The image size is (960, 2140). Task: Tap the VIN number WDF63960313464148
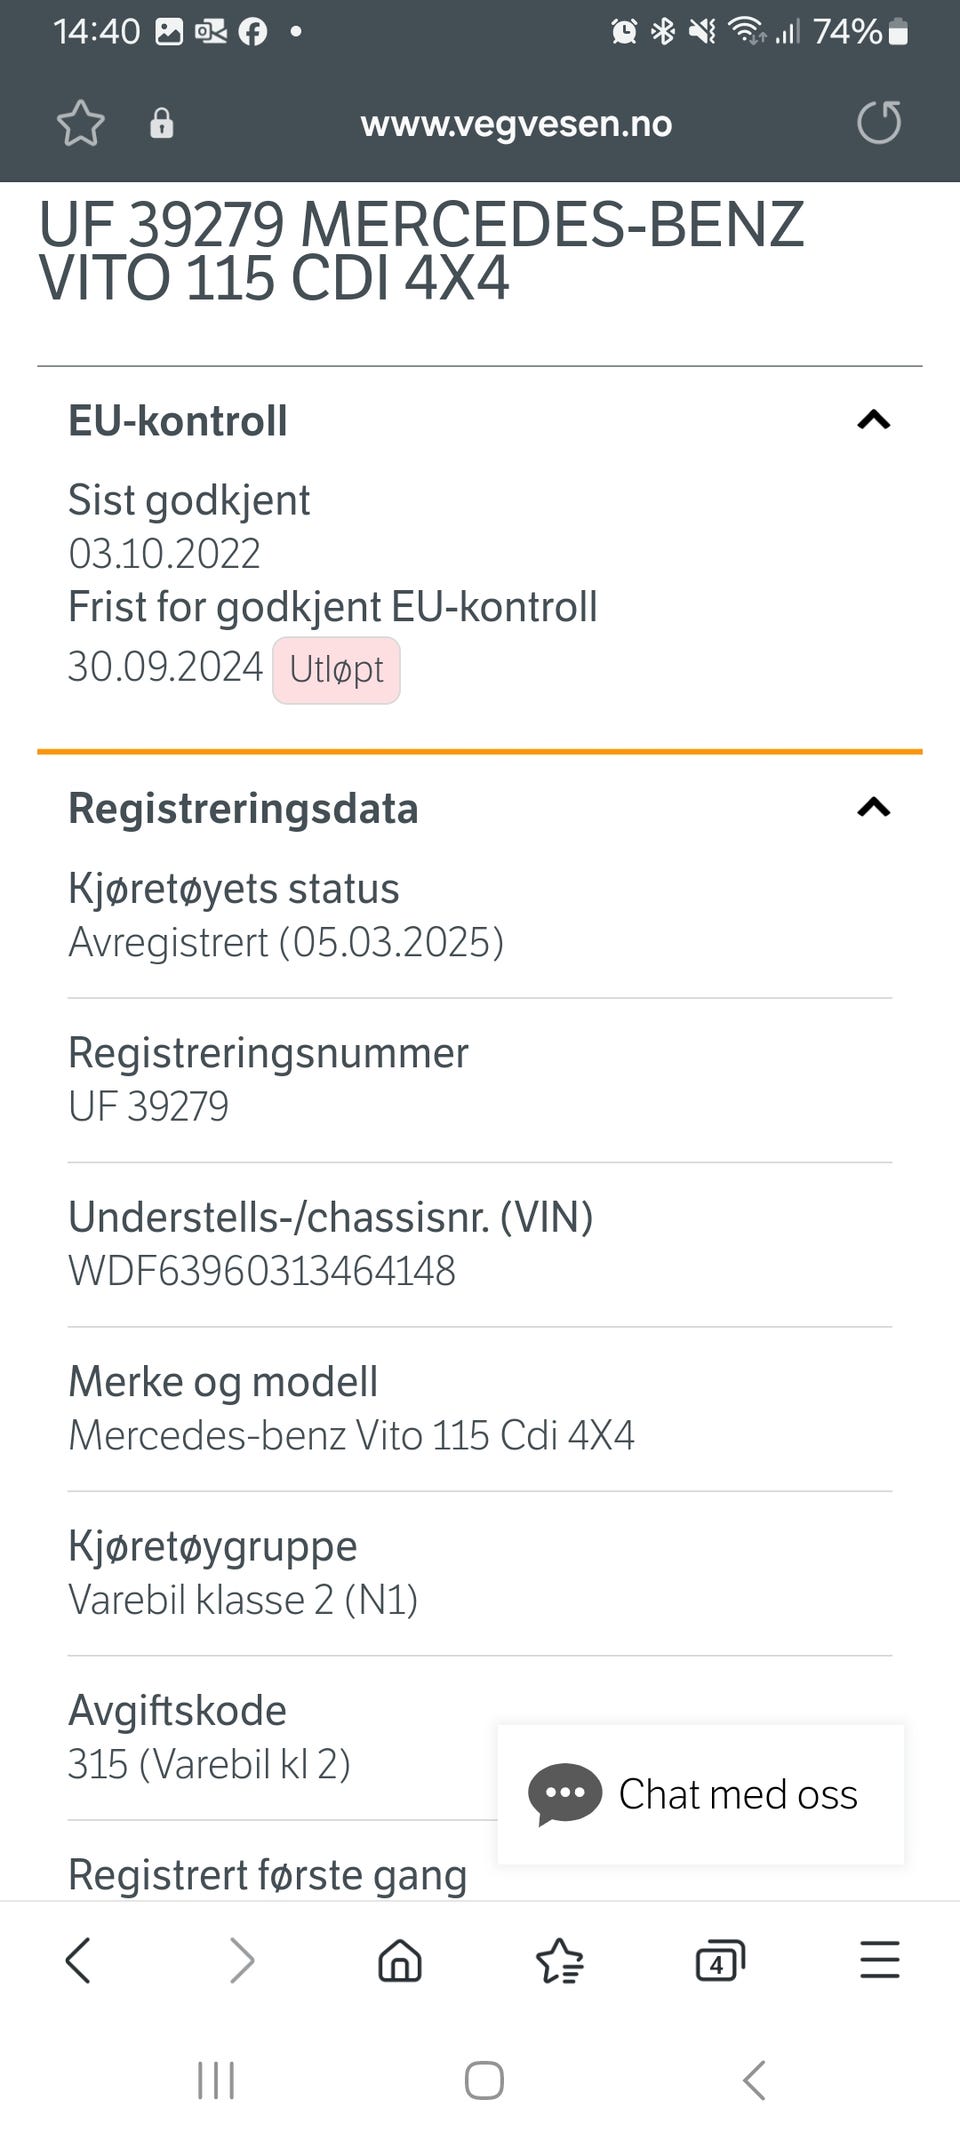click(262, 1271)
